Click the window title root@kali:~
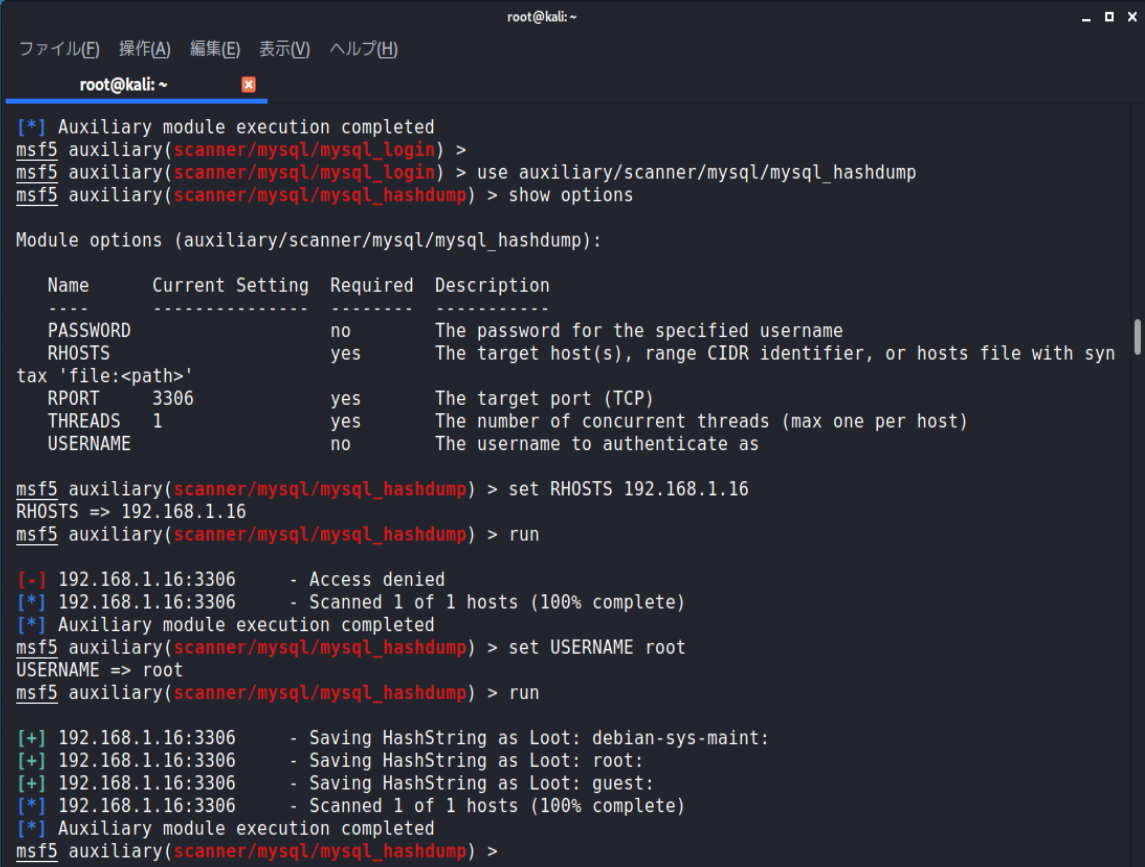Image resolution: width=1145 pixels, height=867 pixels. (x=542, y=17)
